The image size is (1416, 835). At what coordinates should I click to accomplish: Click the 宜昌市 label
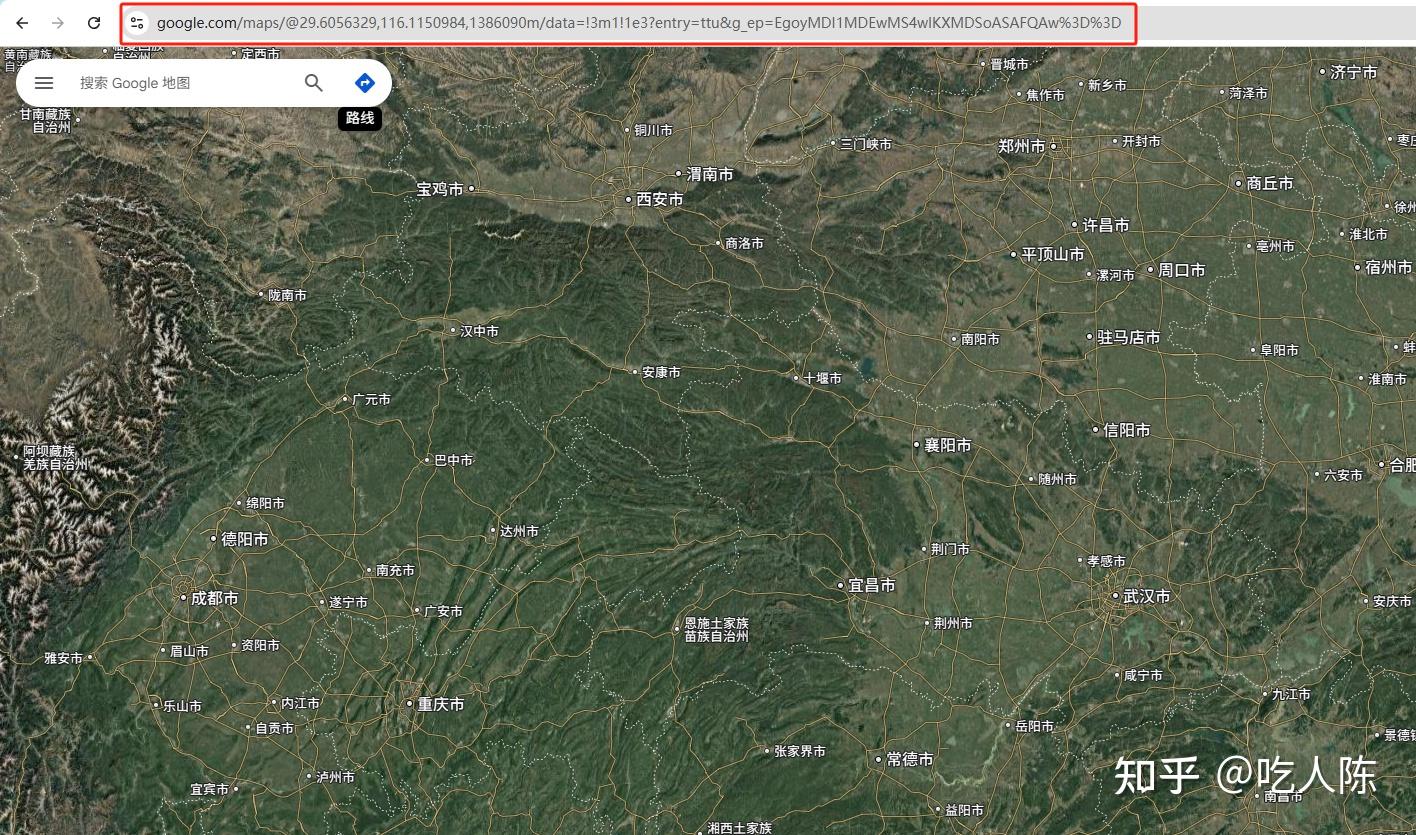[869, 585]
